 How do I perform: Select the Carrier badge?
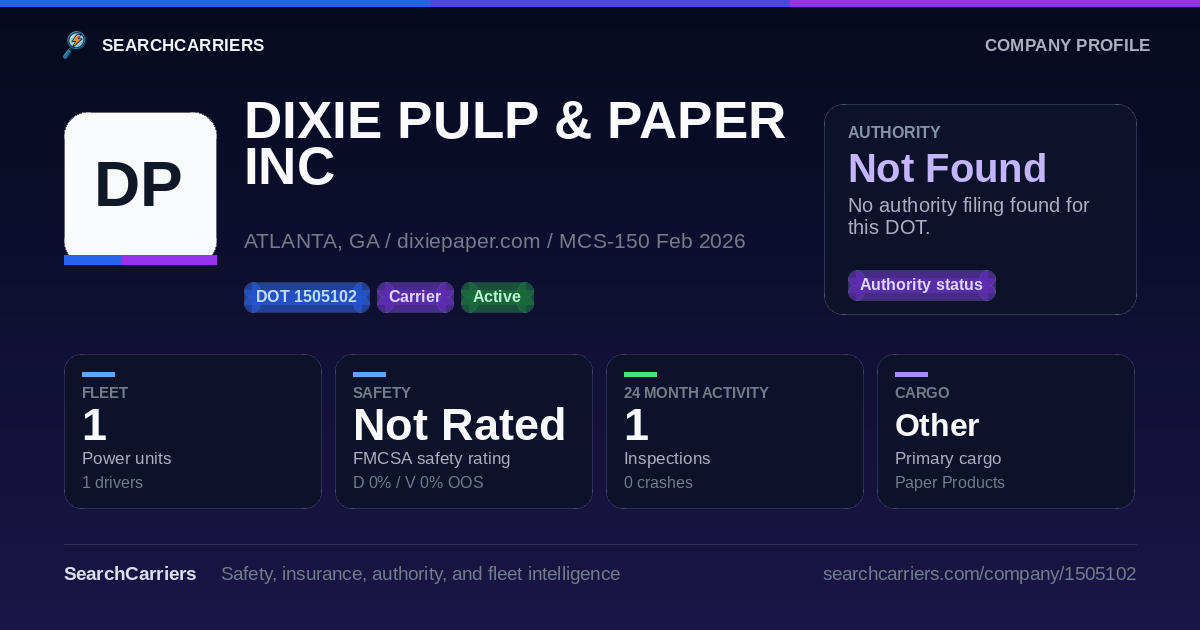click(415, 297)
